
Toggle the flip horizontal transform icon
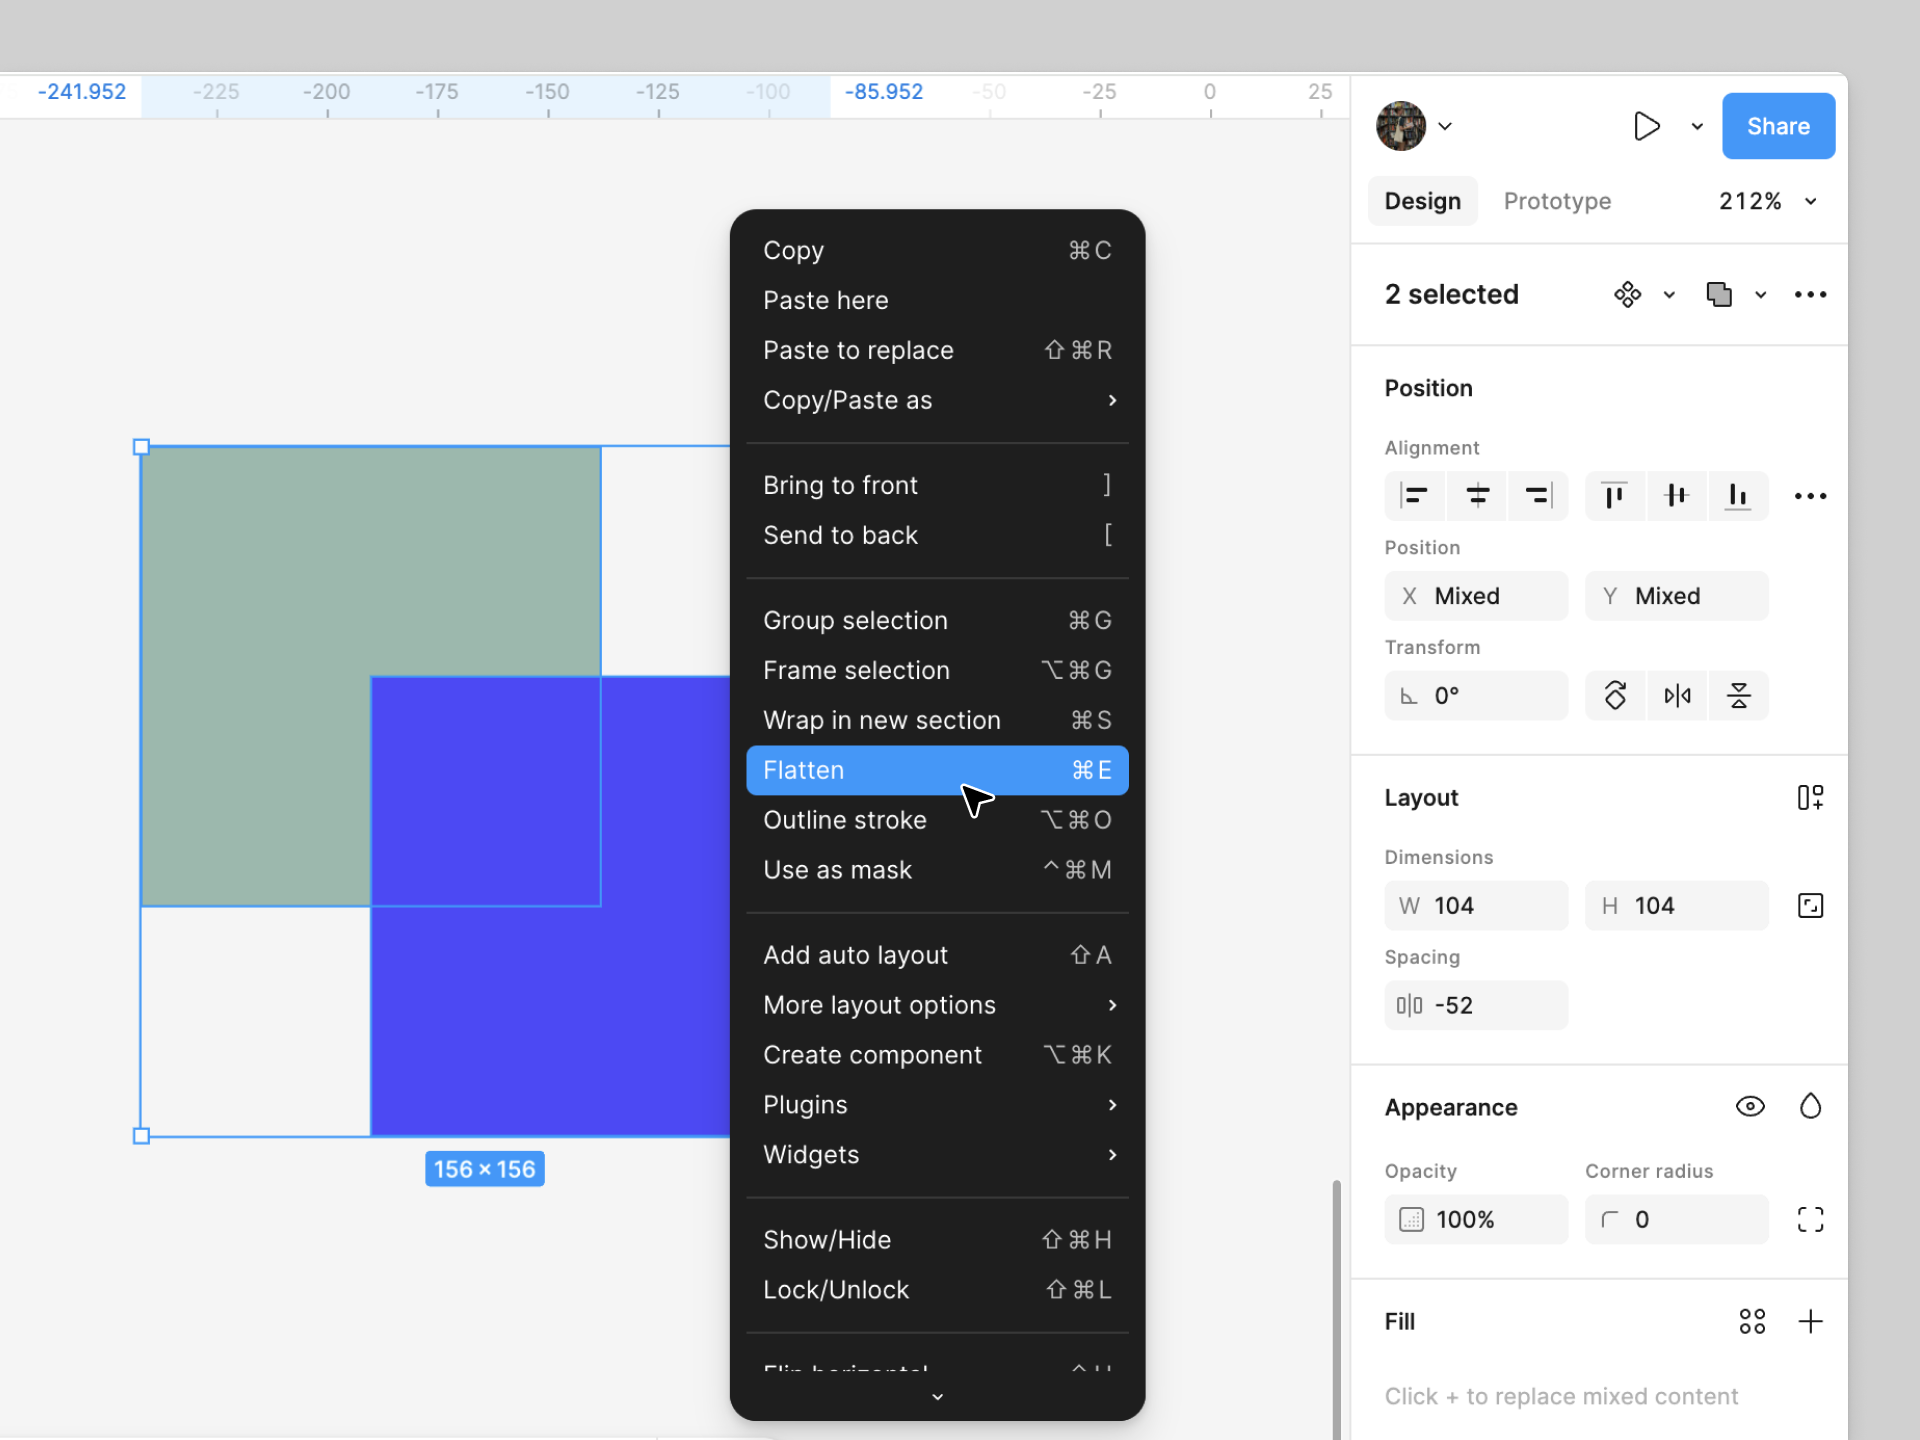tap(1678, 696)
